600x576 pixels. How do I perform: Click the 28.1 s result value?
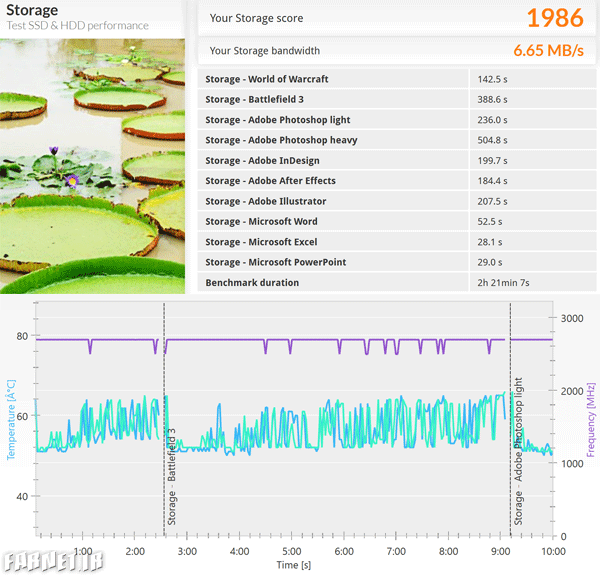[x=490, y=242]
